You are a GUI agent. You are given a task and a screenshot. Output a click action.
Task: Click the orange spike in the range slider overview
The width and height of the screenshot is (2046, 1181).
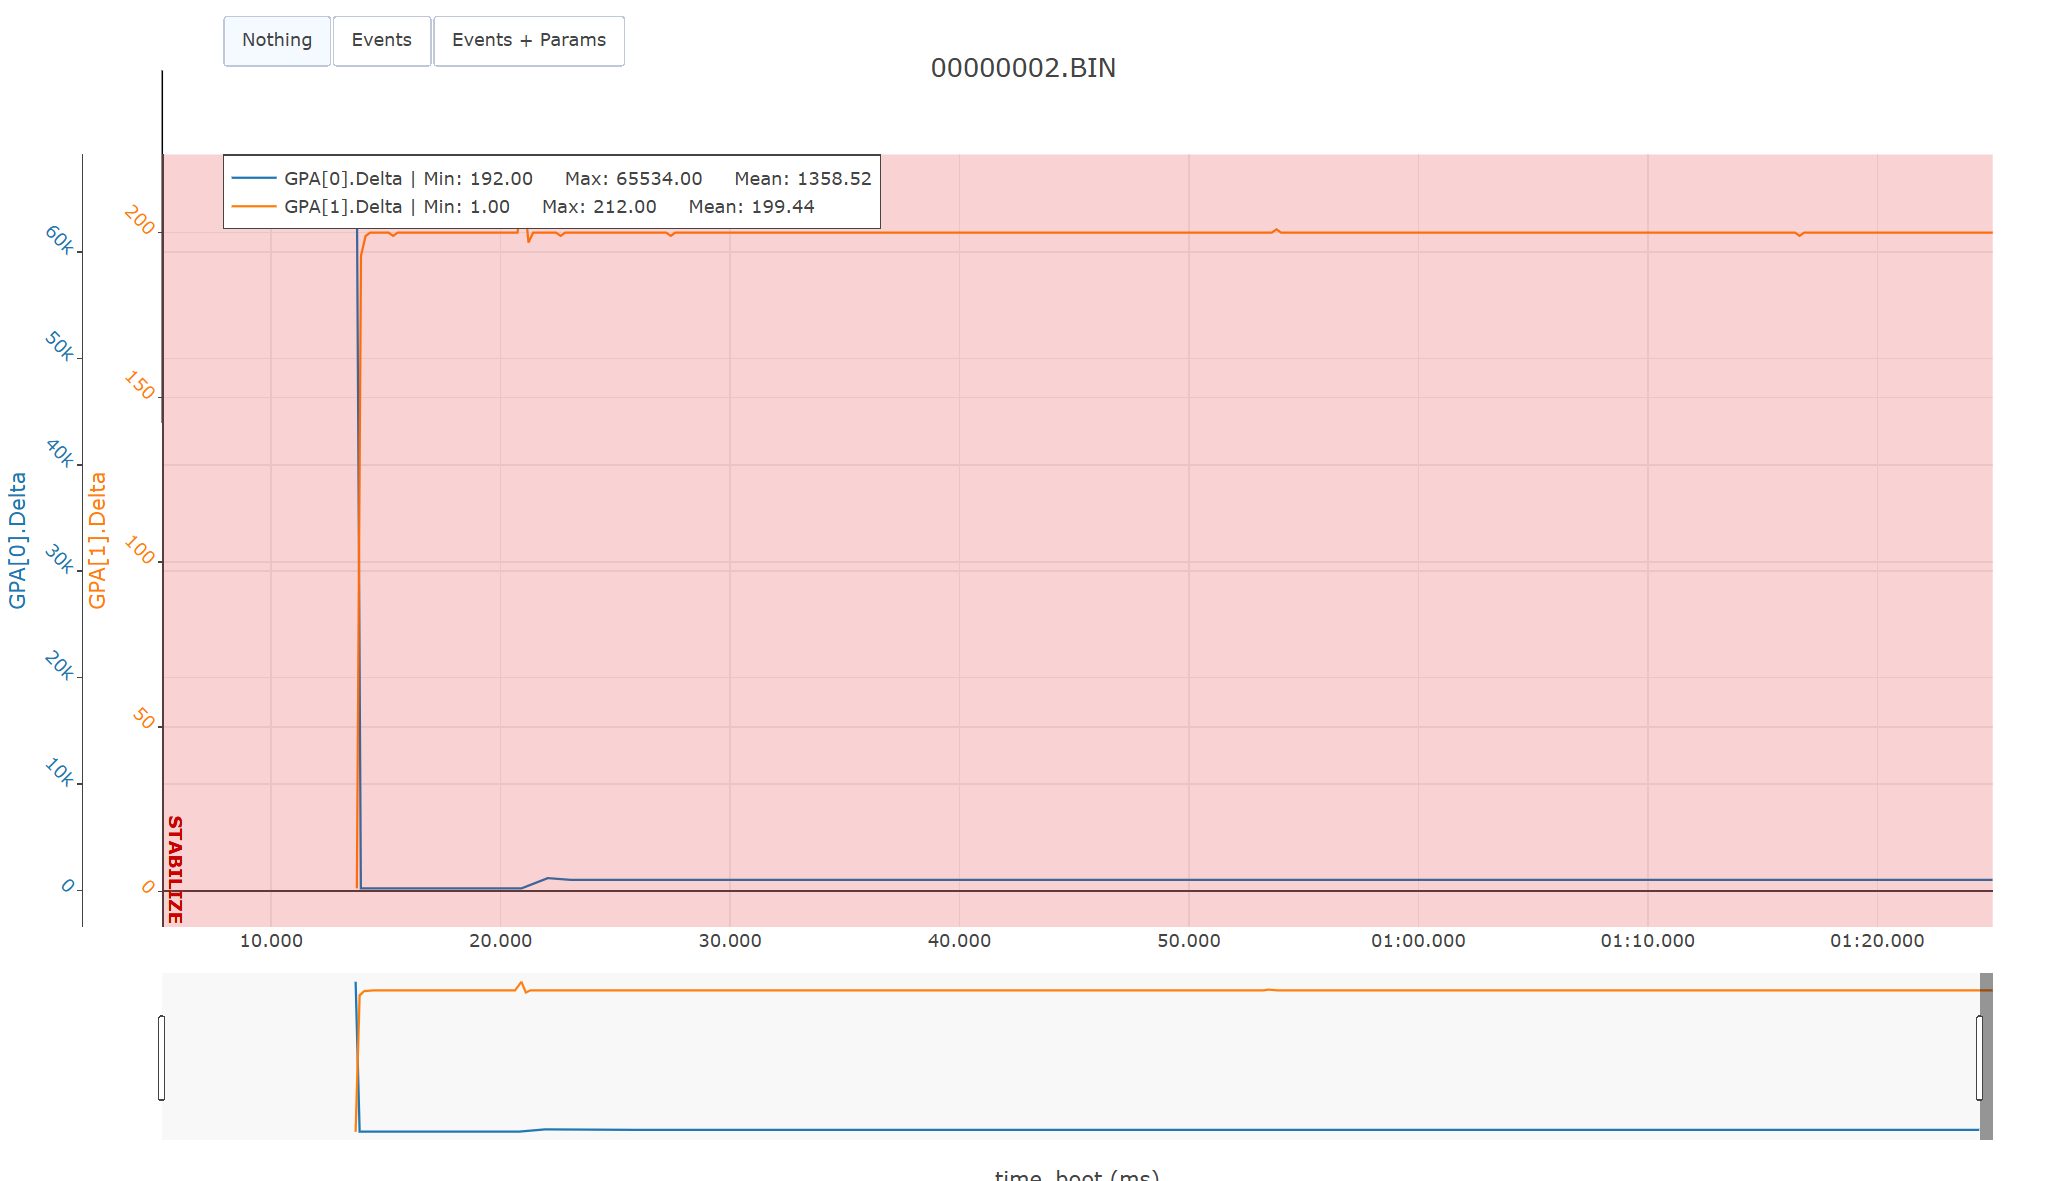click(520, 985)
